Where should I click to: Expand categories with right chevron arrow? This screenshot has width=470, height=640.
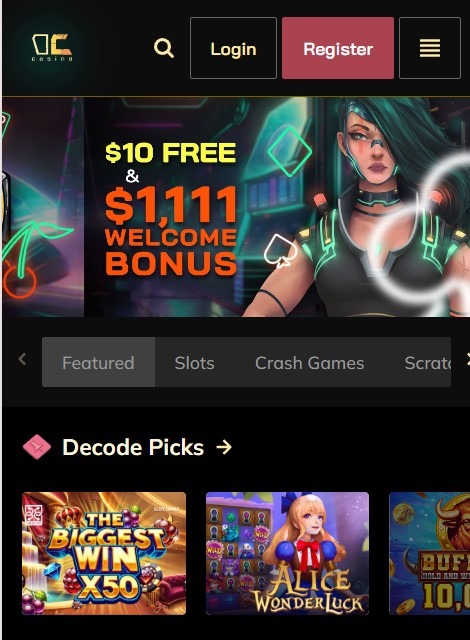click(468, 360)
